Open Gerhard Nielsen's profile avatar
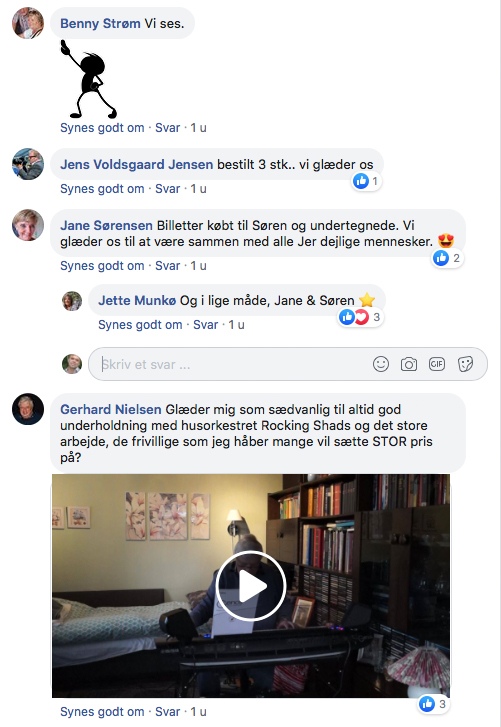501x727 pixels. pos(28,409)
